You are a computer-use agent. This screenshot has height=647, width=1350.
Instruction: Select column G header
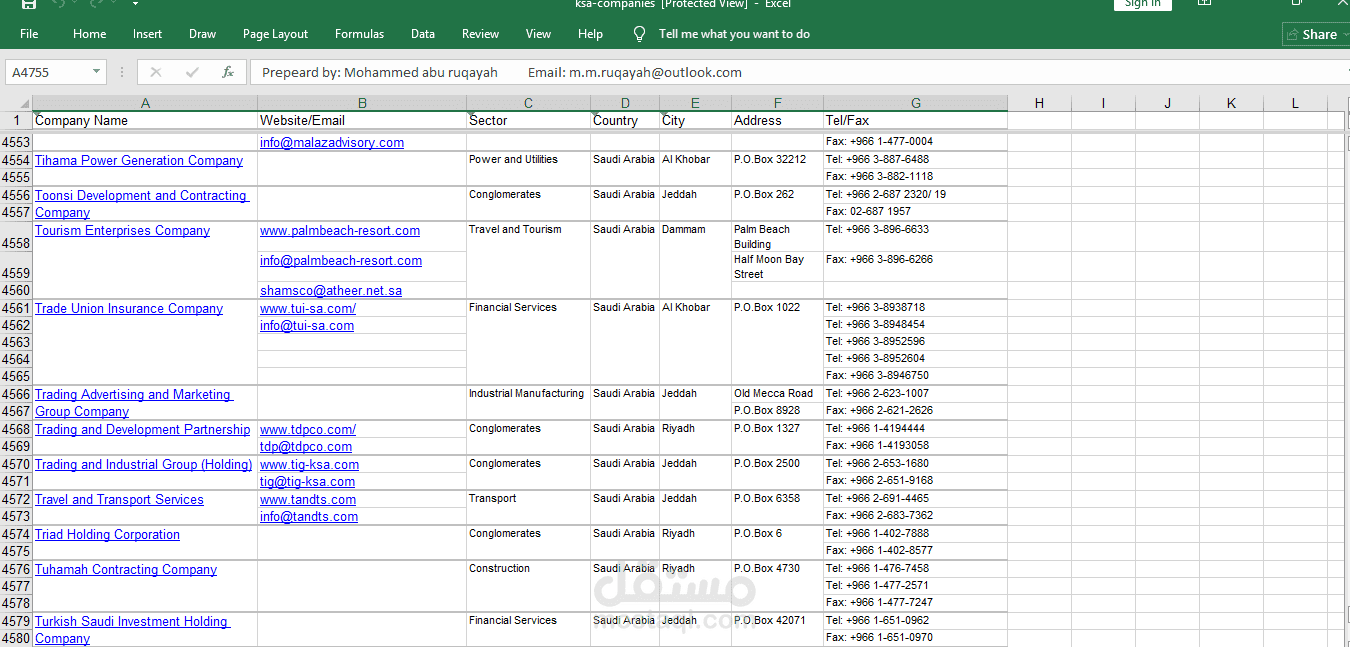[915, 103]
